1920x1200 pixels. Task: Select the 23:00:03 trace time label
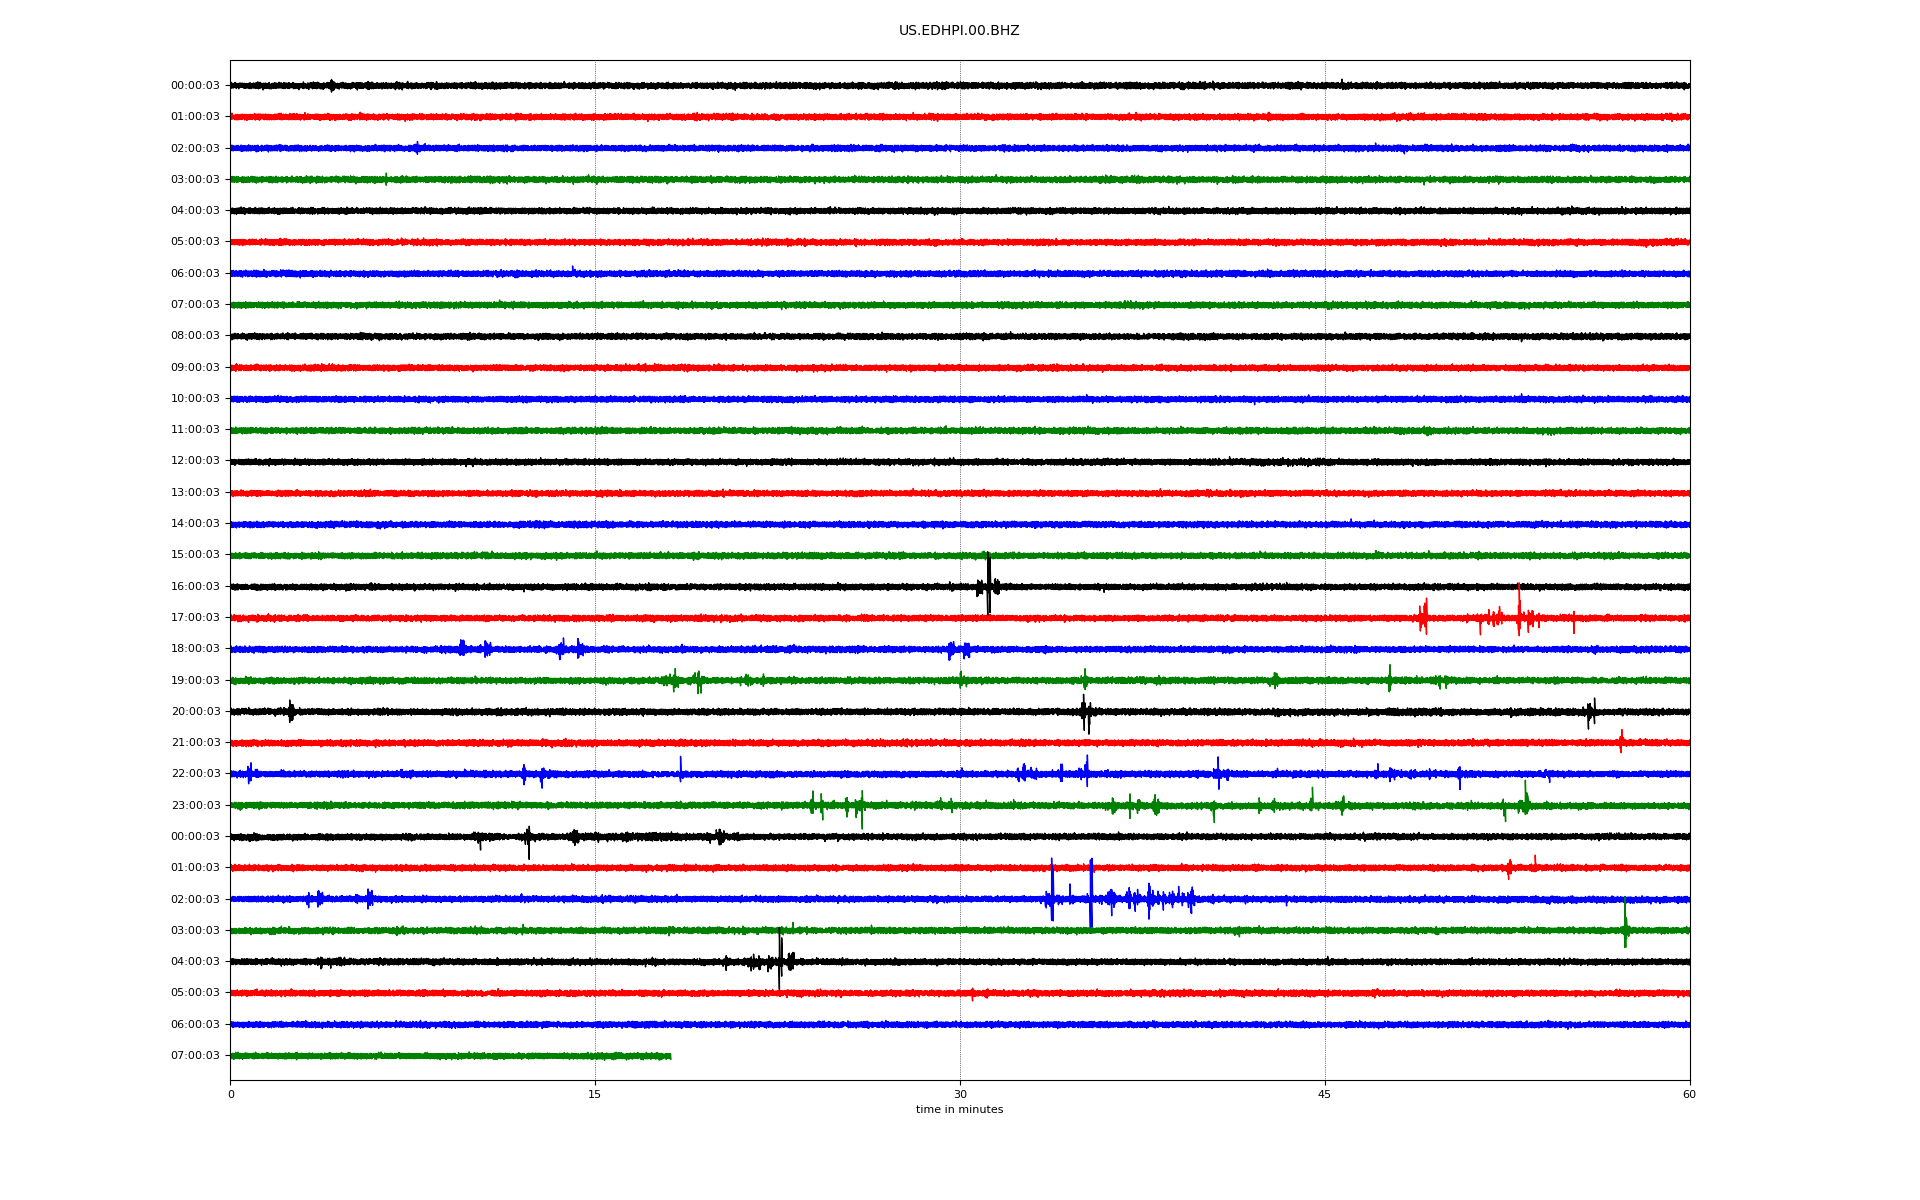195,805
